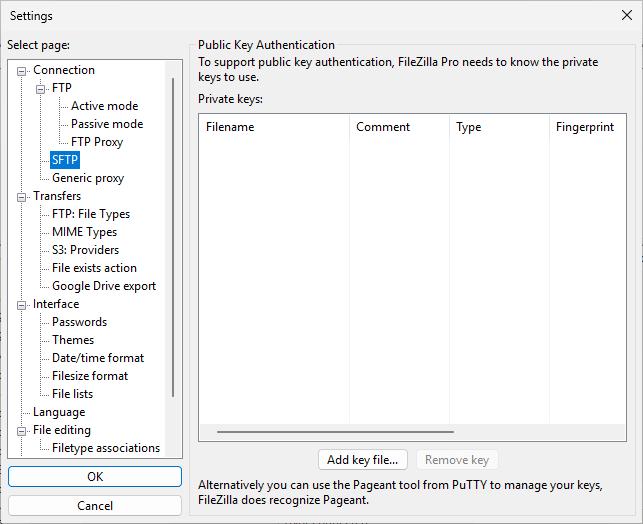Go to the FTP Proxy page

tap(97, 142)
